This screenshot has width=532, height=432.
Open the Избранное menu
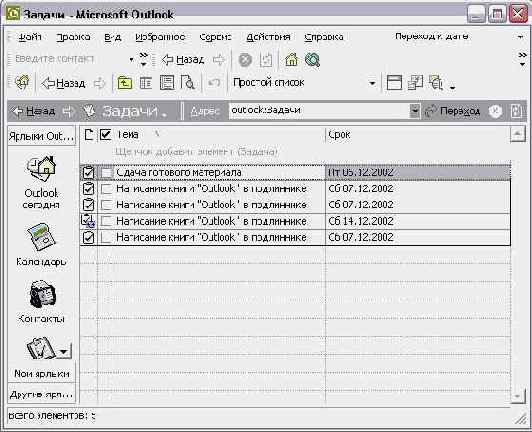[x=160, y=37]
